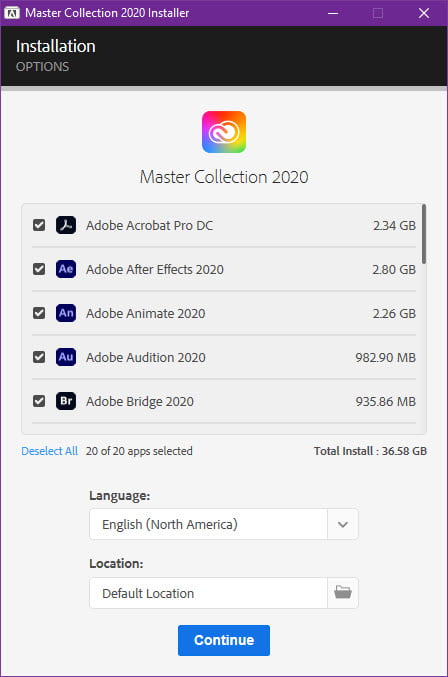Click the 2.80 GB size value
The height and width of the screenshot is (677, 448).
pyautogui.click(x=394, y=269)
